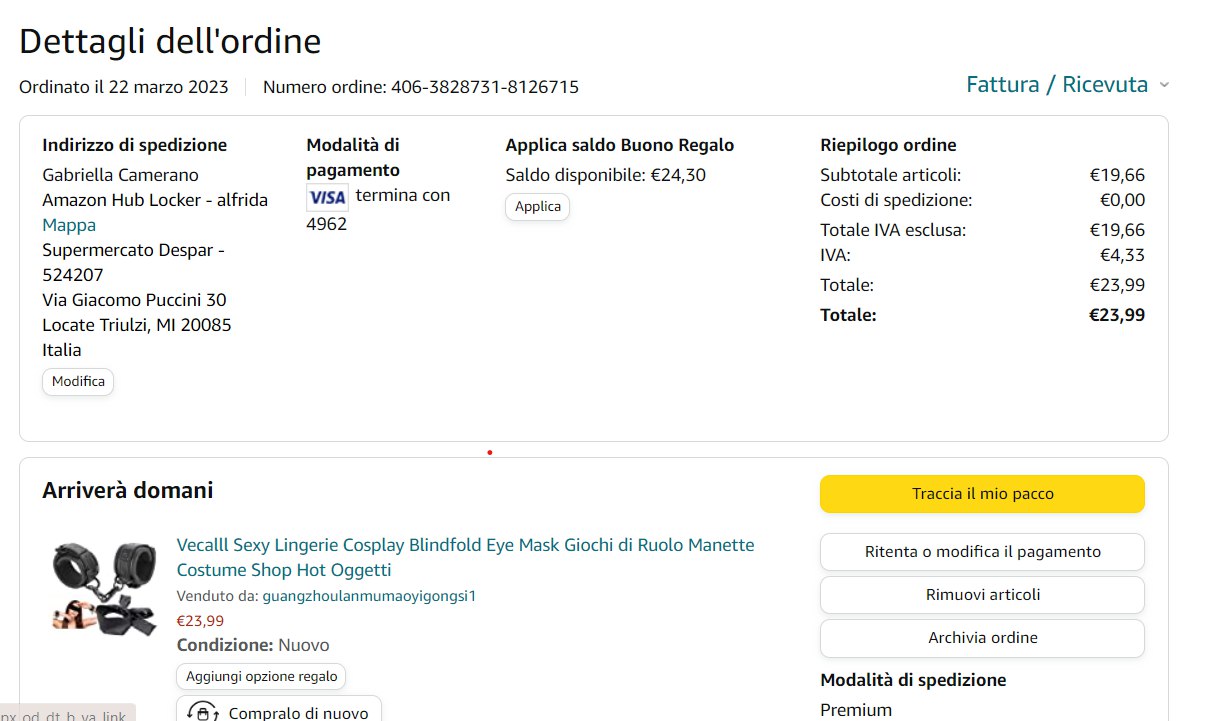Image resolution: width=1227 pixels, height=721 pixels.
Task: Select Ritenta o modifica il pagamento
Action: pos(982,552)
